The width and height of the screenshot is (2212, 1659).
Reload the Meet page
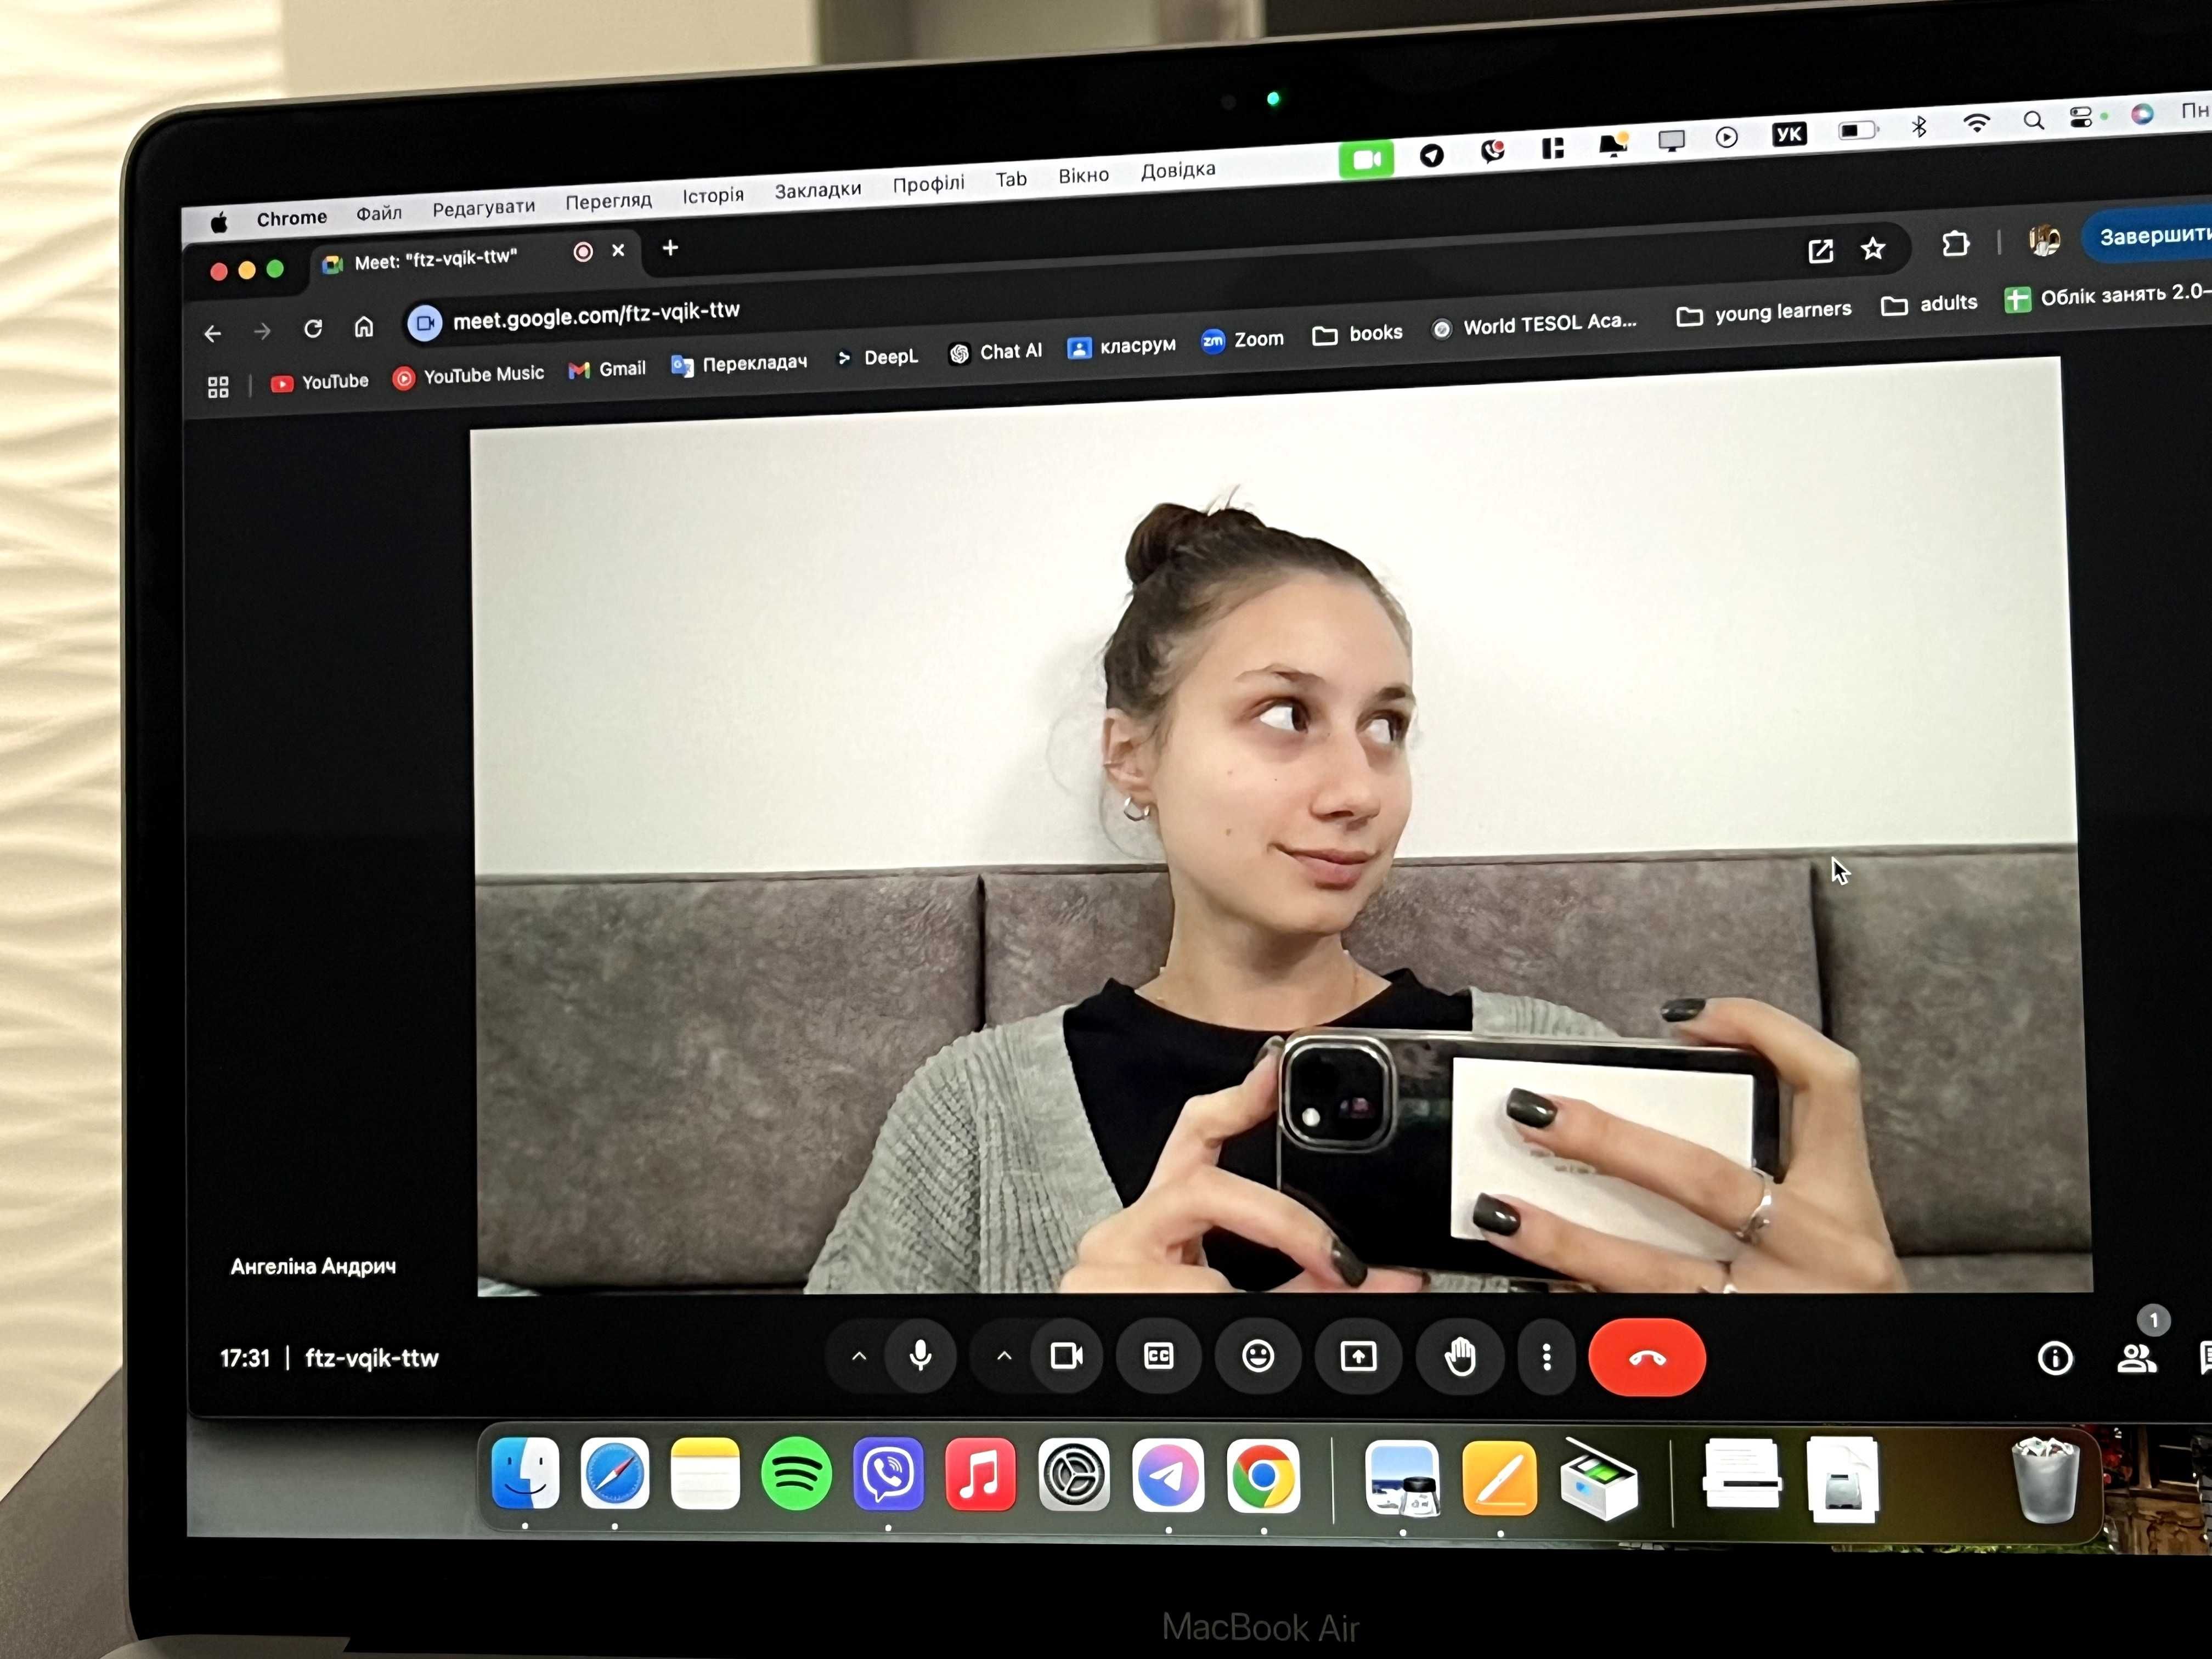coord(313,329)
